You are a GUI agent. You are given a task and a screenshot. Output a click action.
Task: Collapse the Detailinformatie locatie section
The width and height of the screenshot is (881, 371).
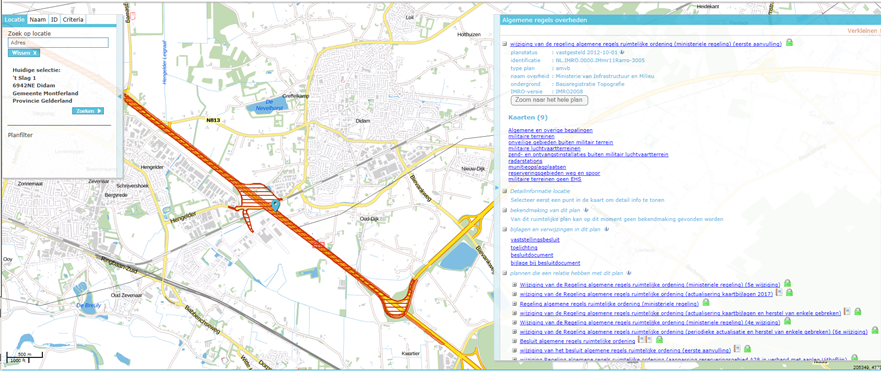tap(505, 191)
